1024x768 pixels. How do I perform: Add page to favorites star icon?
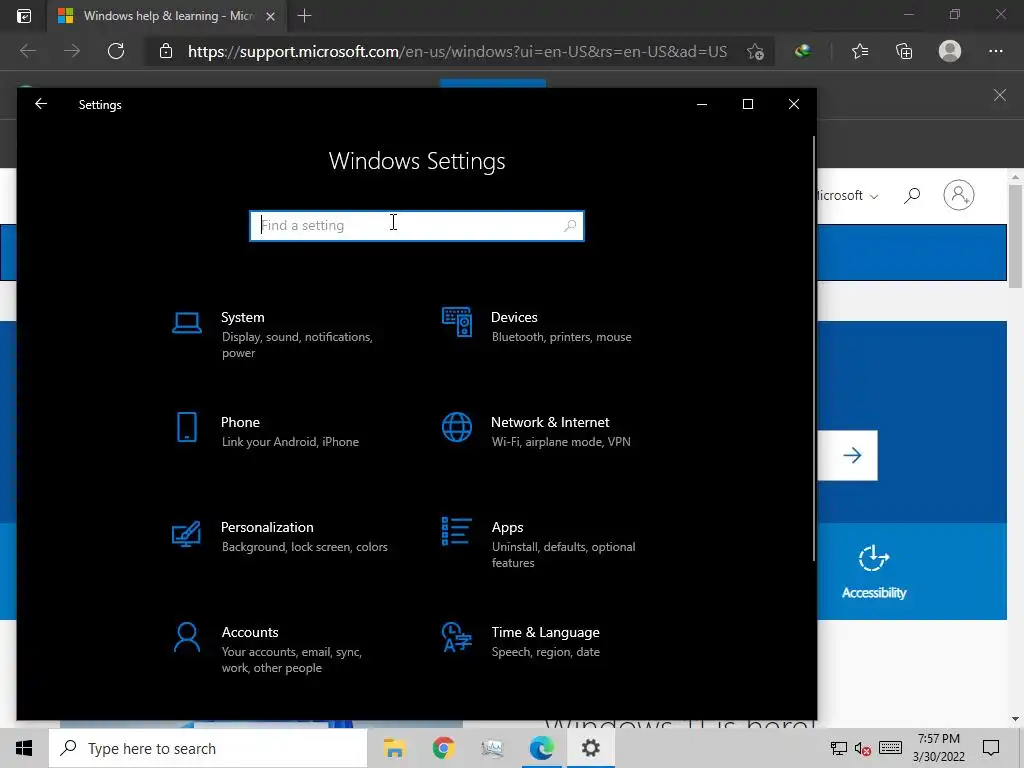pyautogui.click(x=756, y=52)
